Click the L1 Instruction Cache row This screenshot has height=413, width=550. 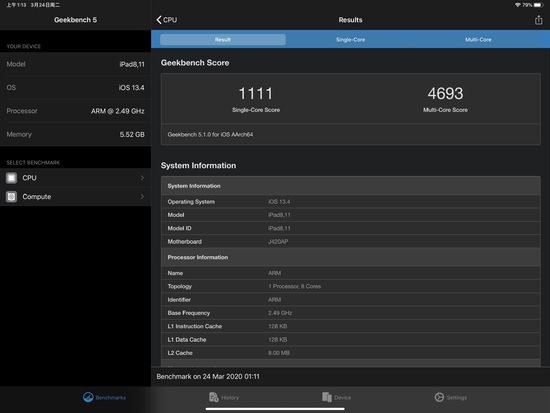click(x=350, y=326)
